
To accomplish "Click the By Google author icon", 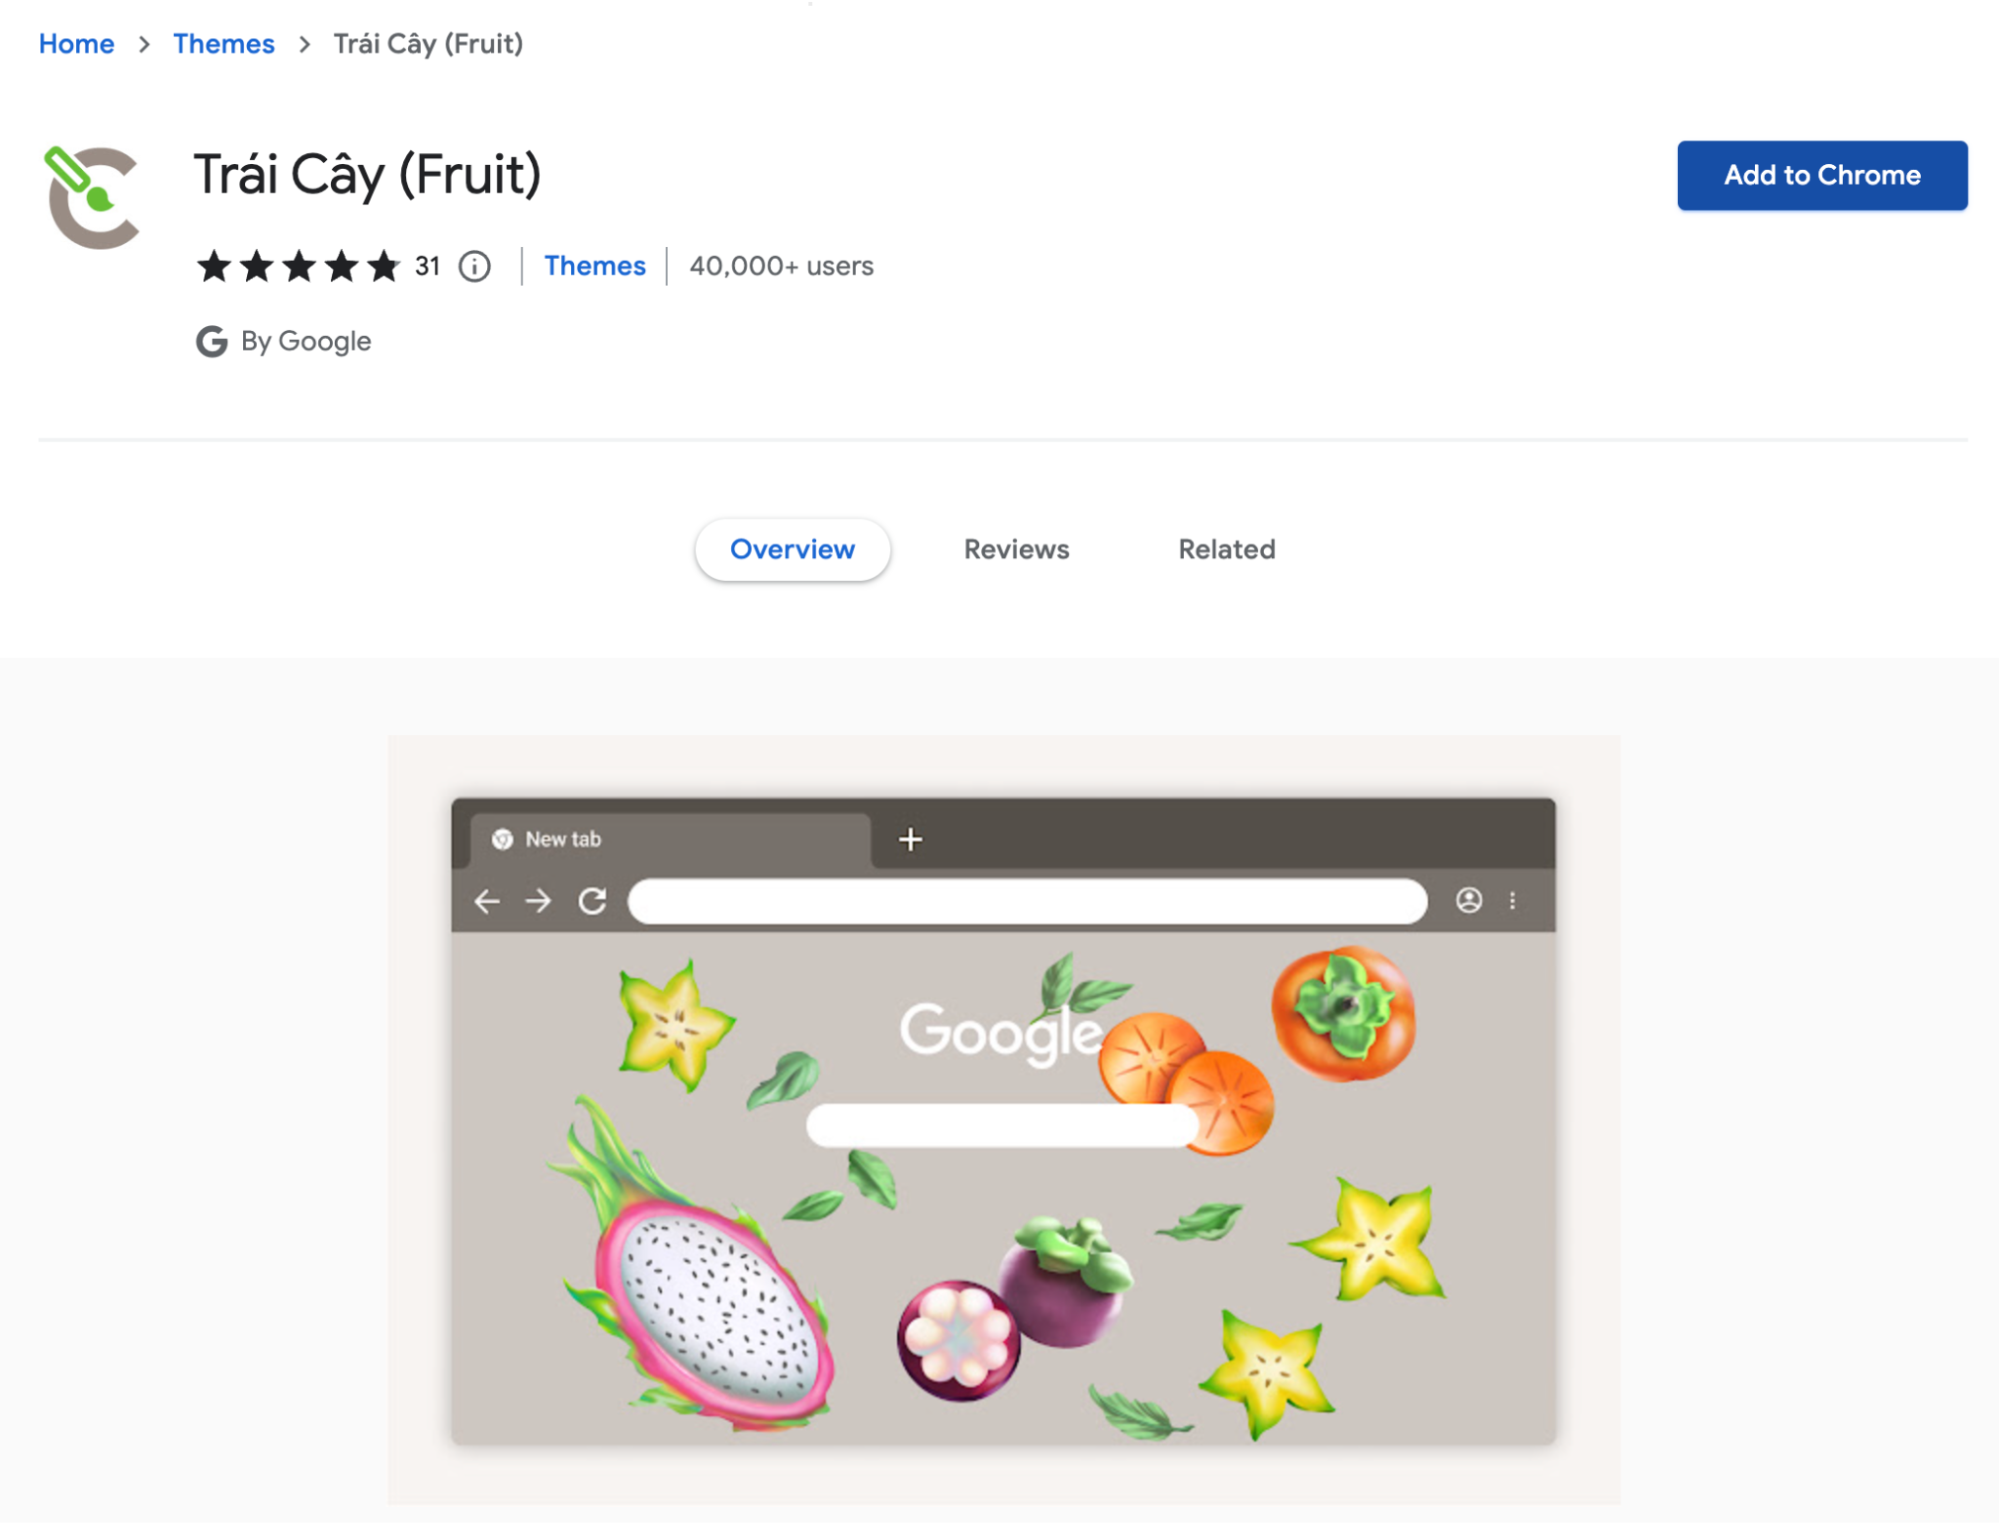I will [x=209, y=341].
